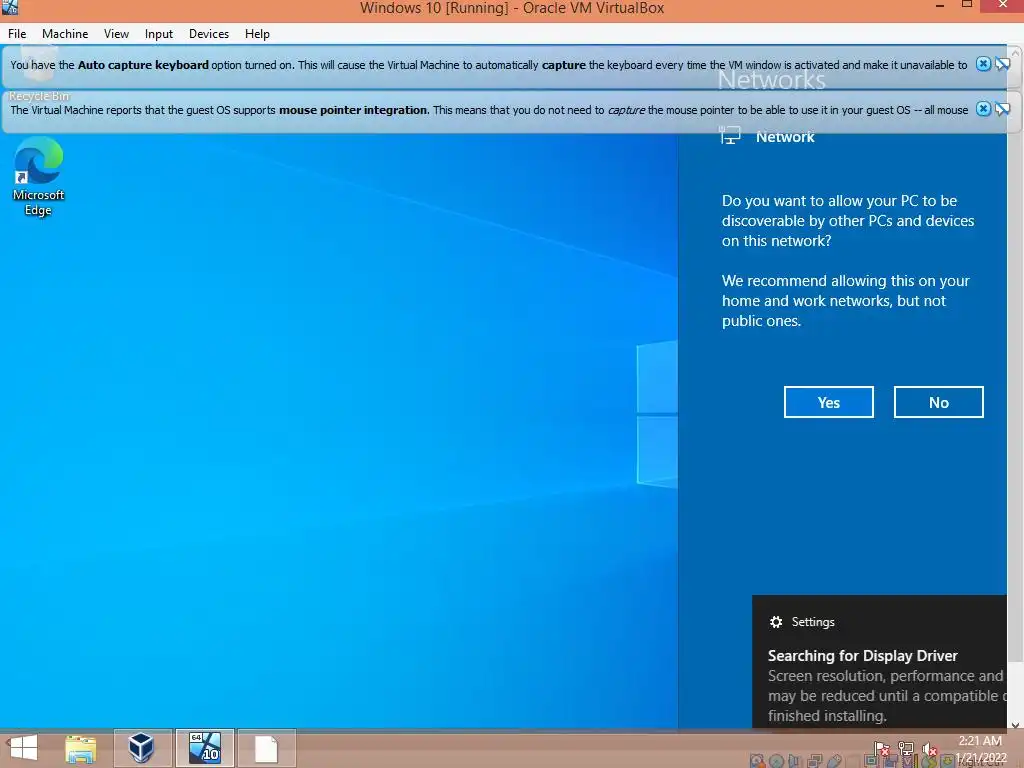Open File Explorer from host taskbar
This screenshot has height=768, width=1024.
pos(81,748)
